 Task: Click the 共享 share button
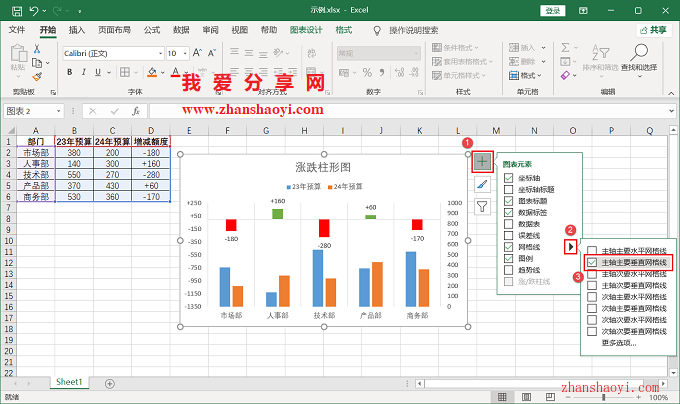tap(654, 30)
